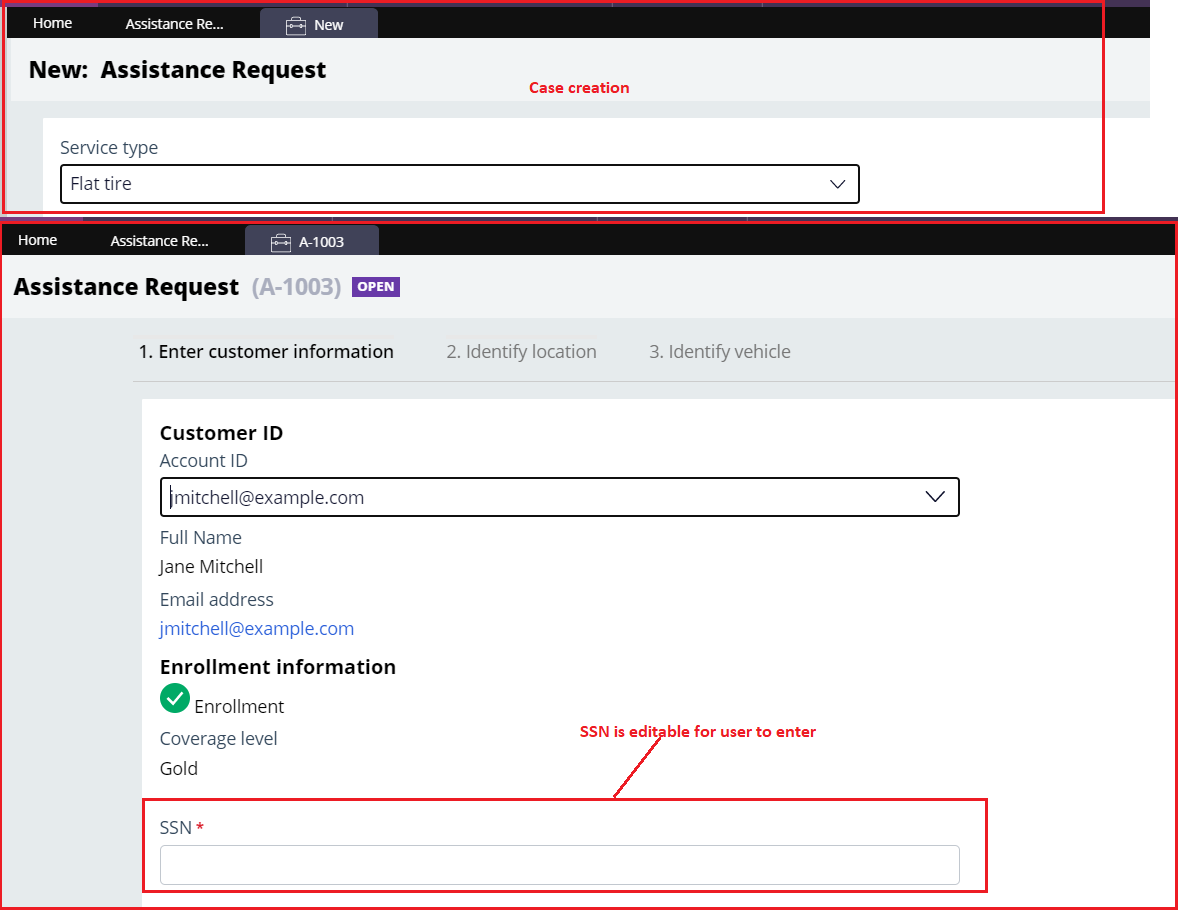Screen dimensions: 1190x914
Task: Click the Service type chevron arrow
Action: [x=837, y=184]
